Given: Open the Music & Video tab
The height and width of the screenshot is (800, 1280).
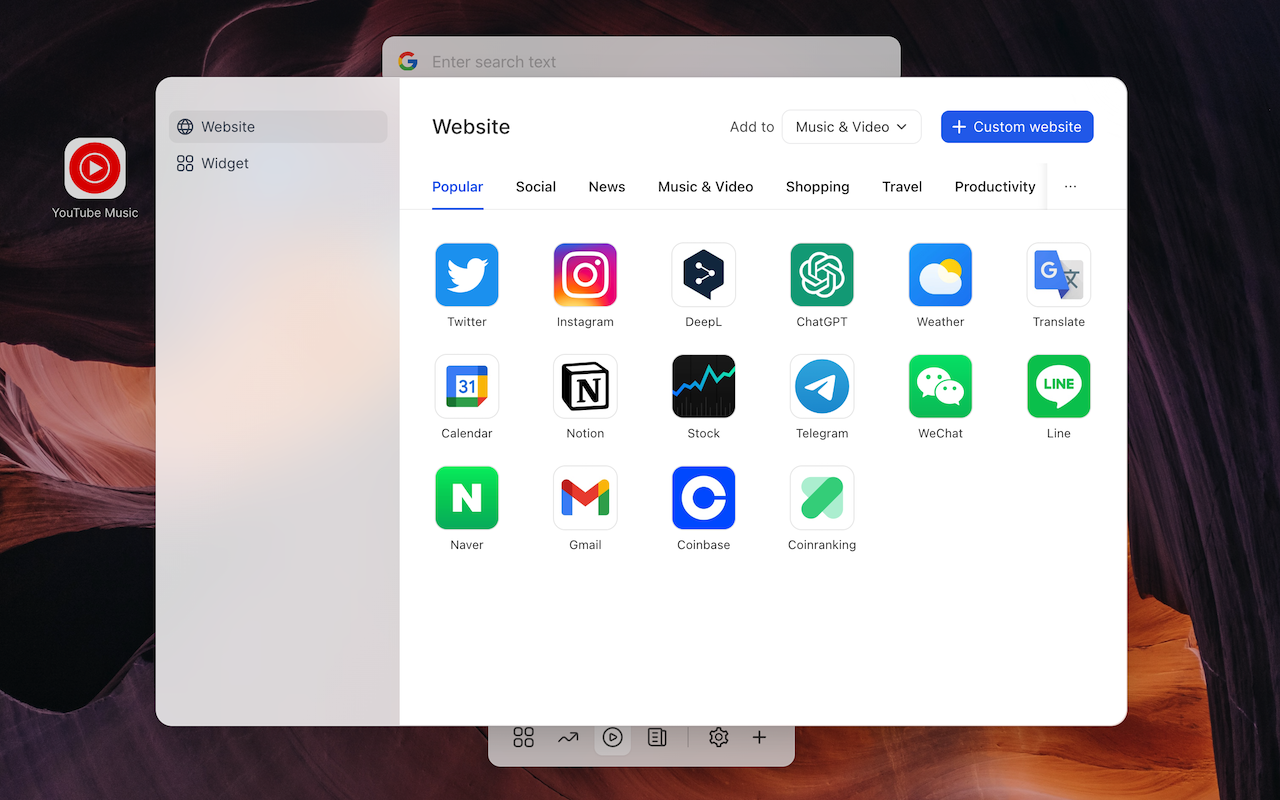Looking at the screenshot, I should [706, 187].
